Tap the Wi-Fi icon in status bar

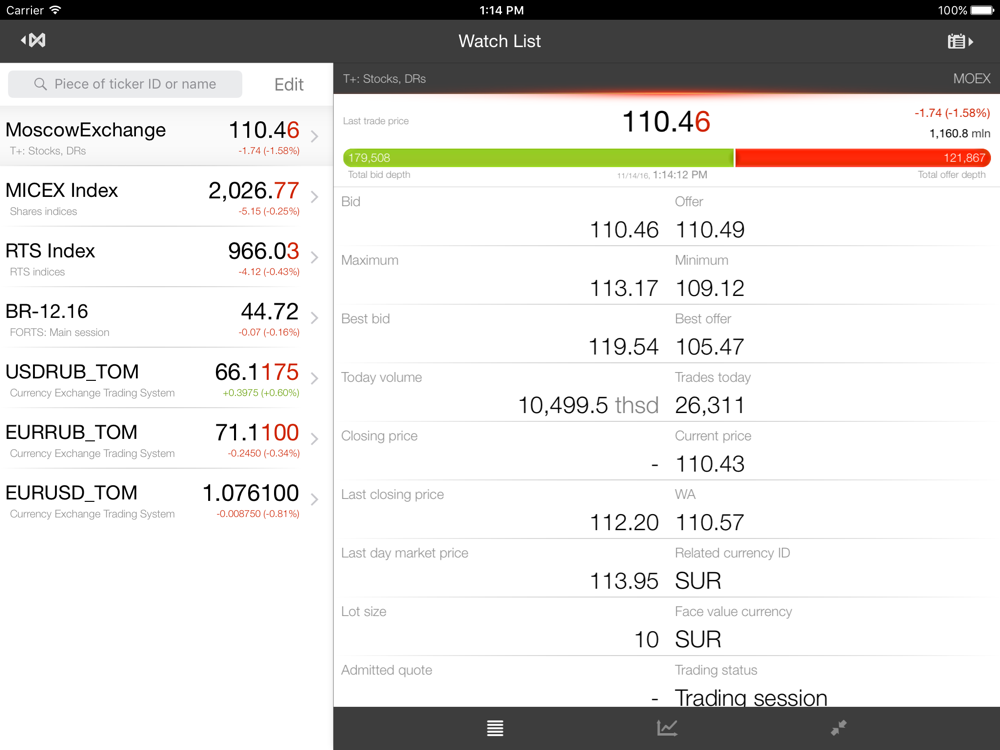pos(55,10)
